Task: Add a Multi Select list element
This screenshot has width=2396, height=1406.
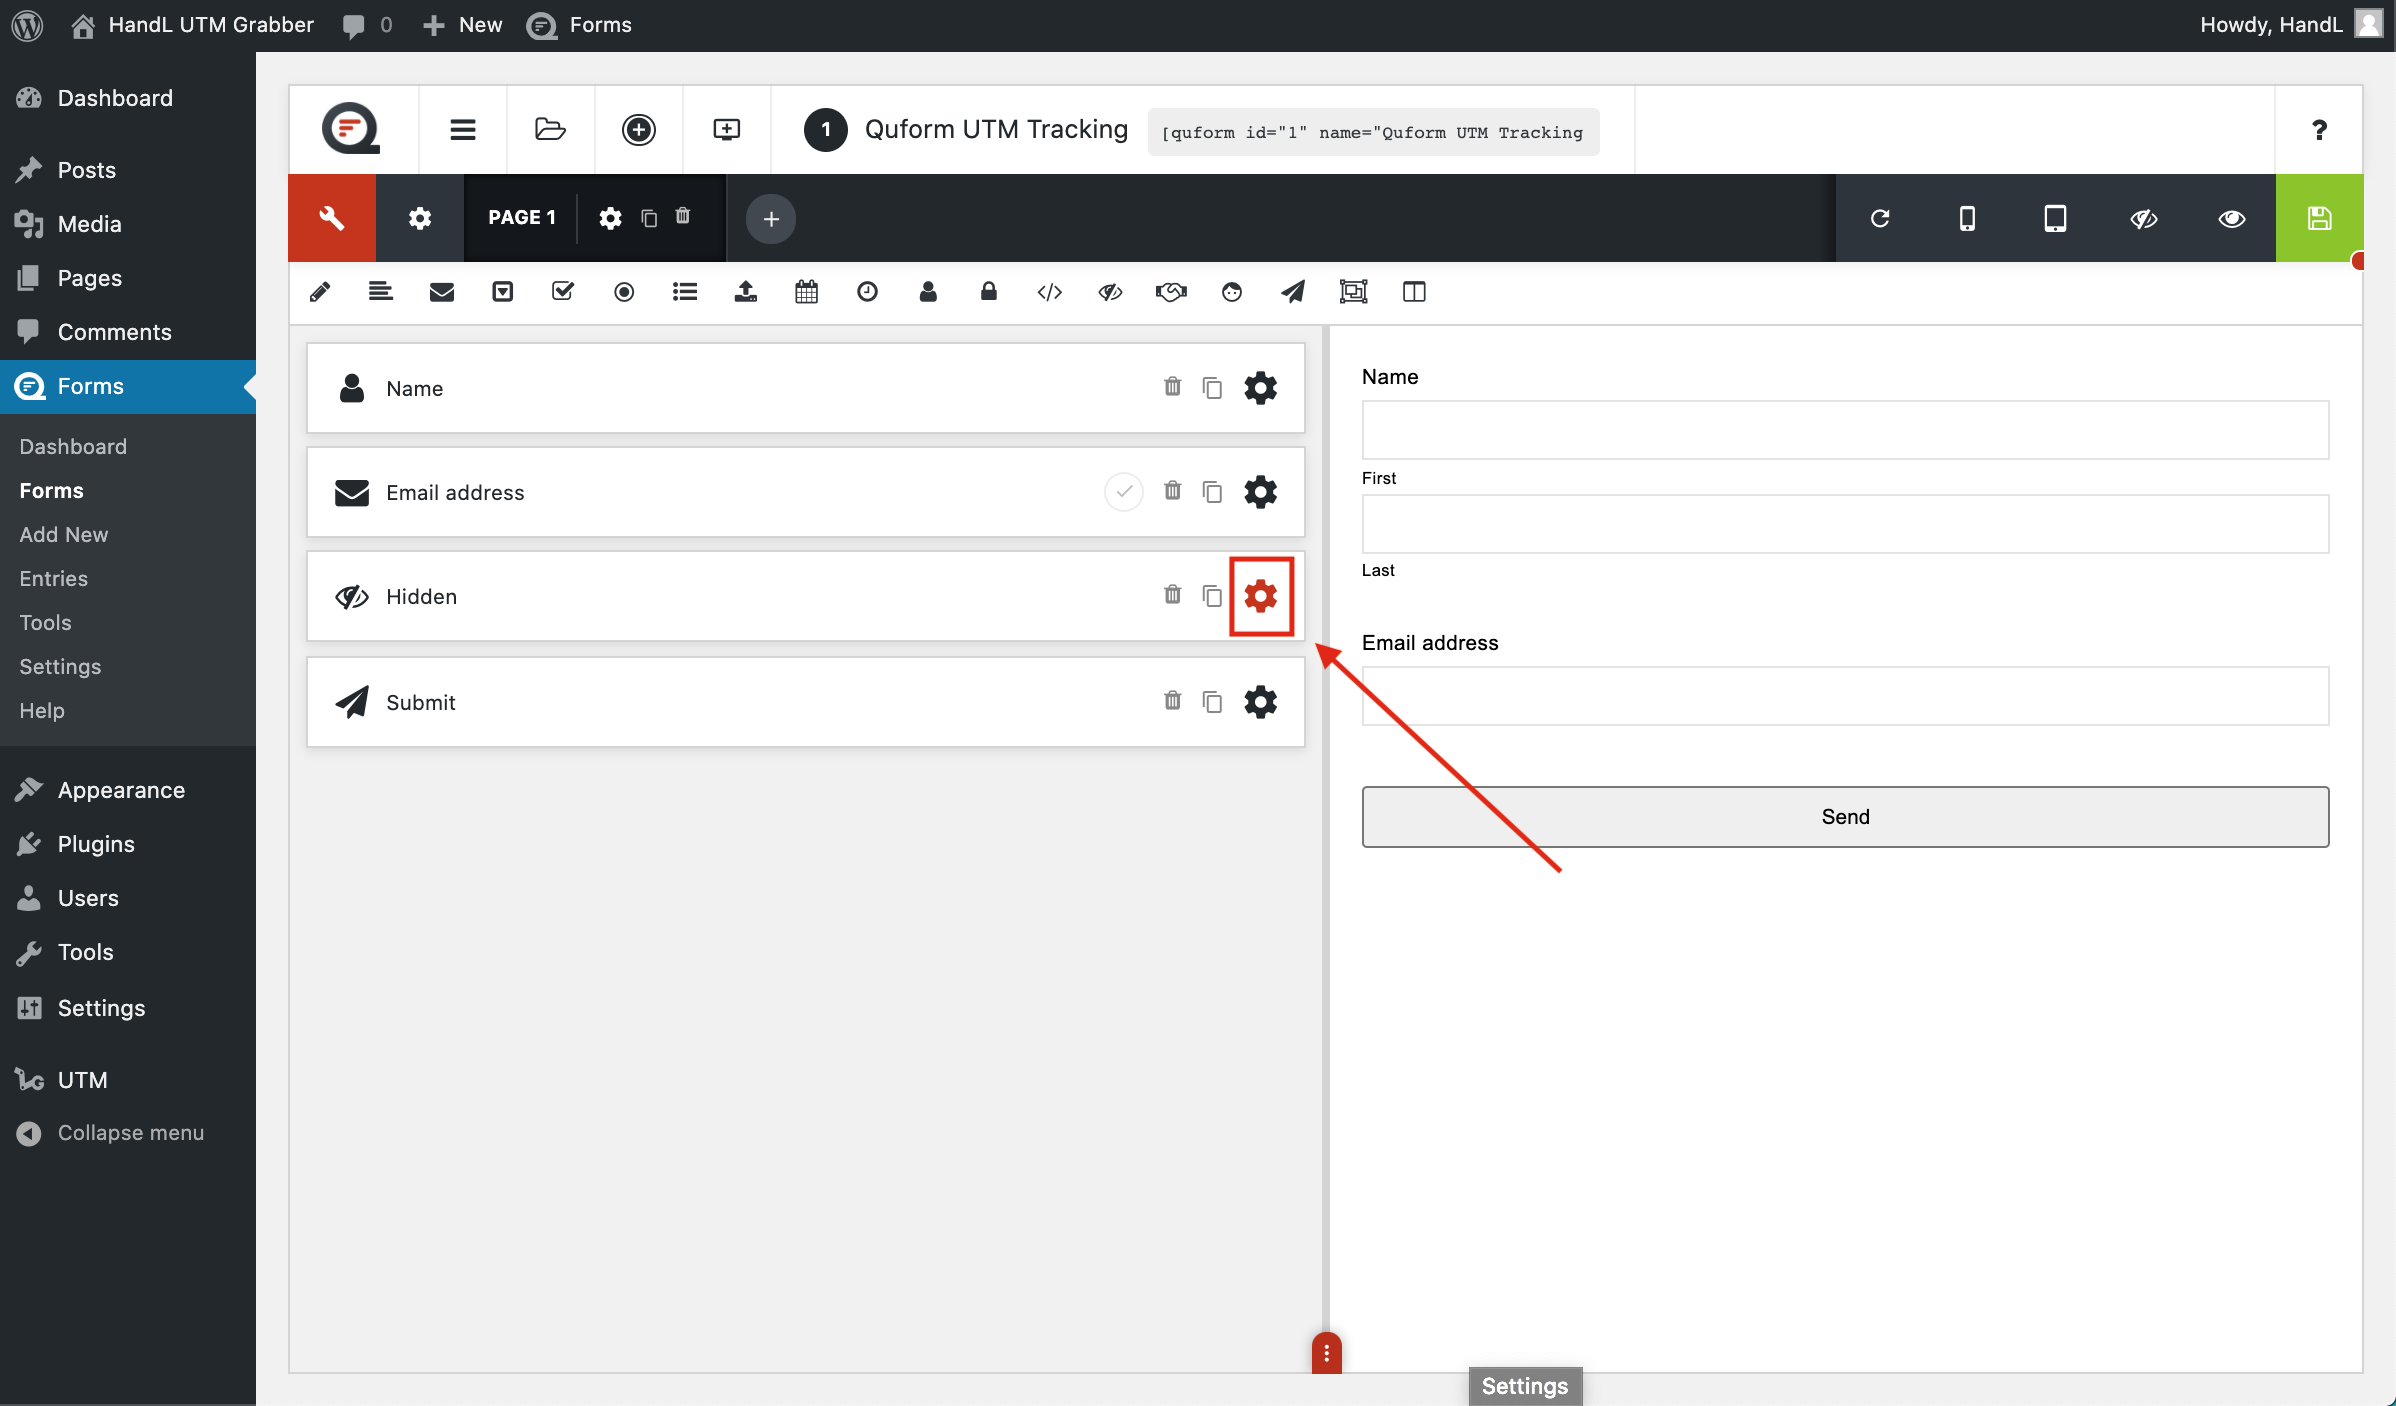Action: (685, 292)
